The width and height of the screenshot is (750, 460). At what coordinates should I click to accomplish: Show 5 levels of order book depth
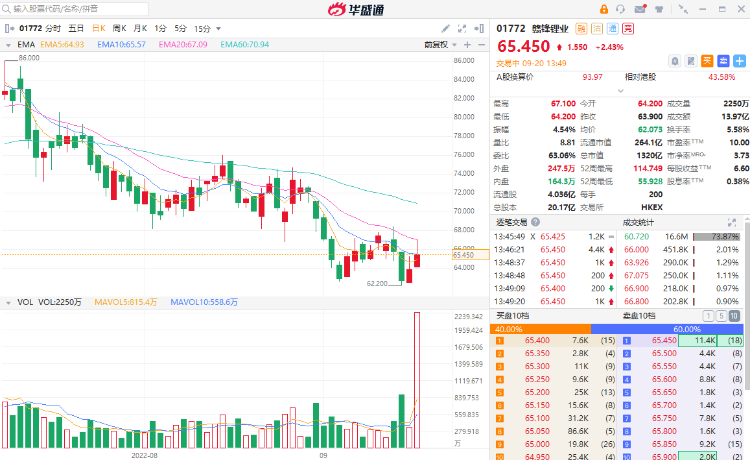pyautogui.click(x=721, y=316)
